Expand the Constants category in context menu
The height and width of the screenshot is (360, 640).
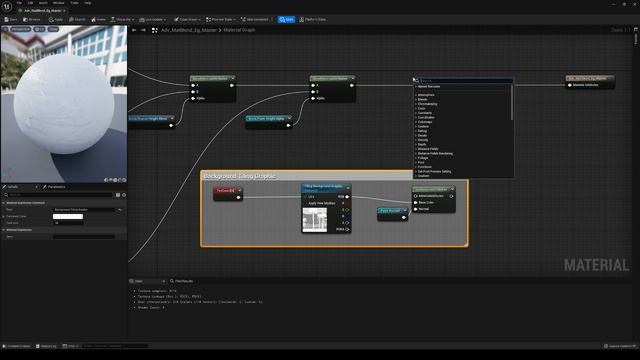click(424, 113)
